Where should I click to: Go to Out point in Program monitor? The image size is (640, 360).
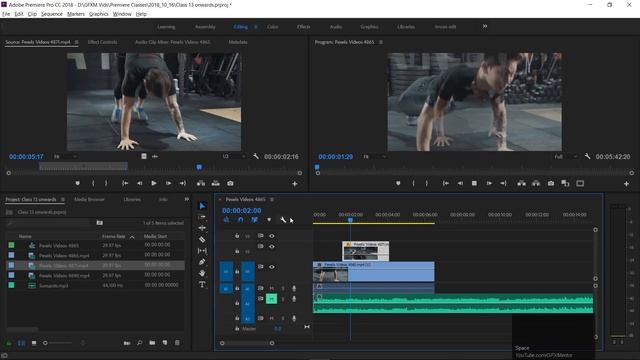tap(503, 184)
